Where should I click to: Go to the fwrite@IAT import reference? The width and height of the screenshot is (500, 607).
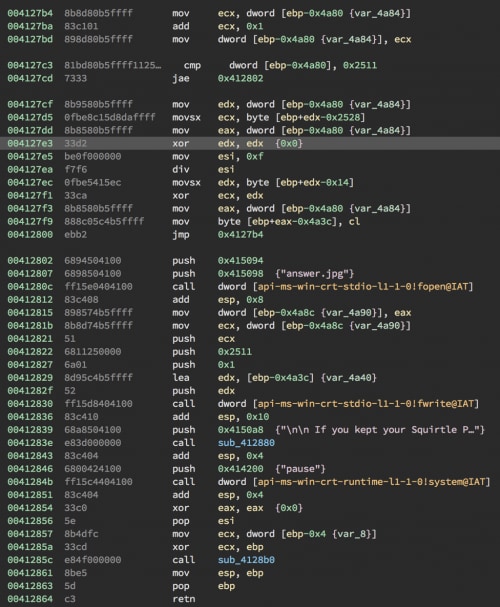366,404
